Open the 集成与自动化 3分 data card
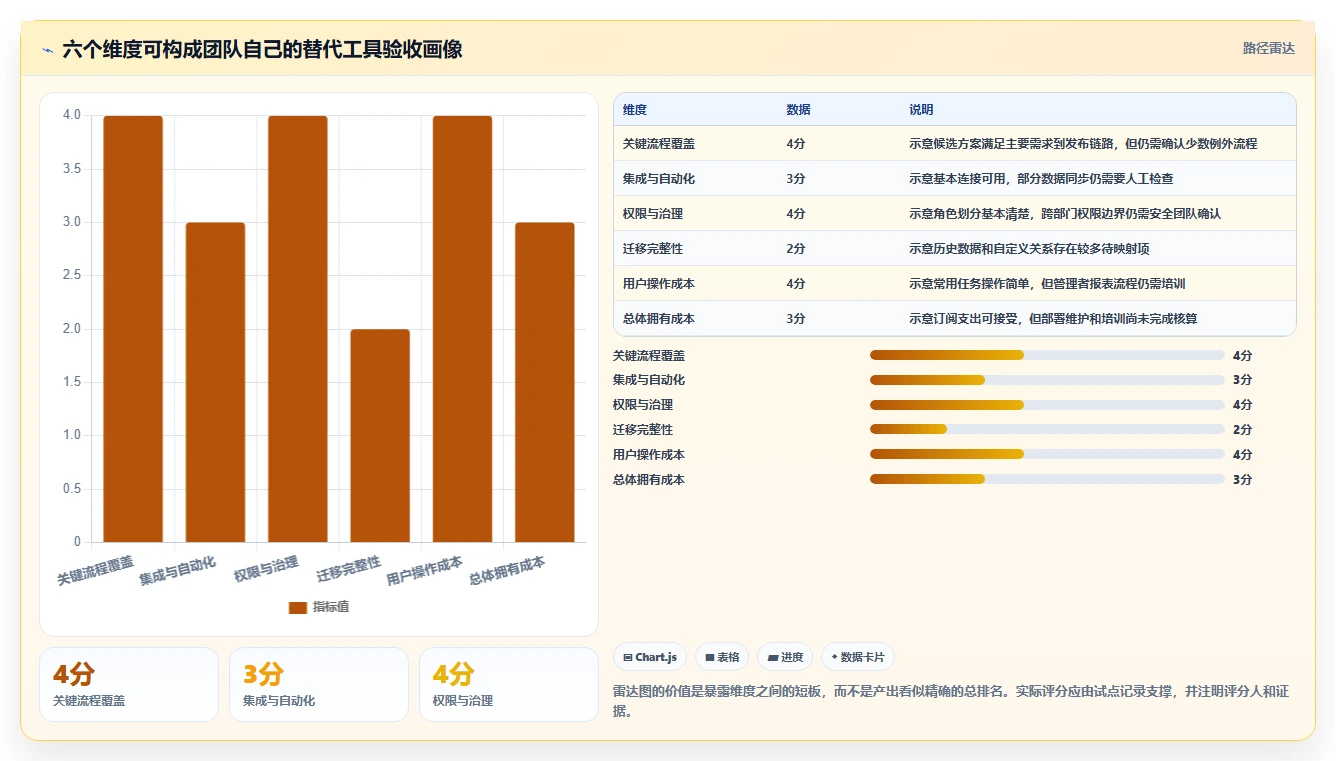 319,684
